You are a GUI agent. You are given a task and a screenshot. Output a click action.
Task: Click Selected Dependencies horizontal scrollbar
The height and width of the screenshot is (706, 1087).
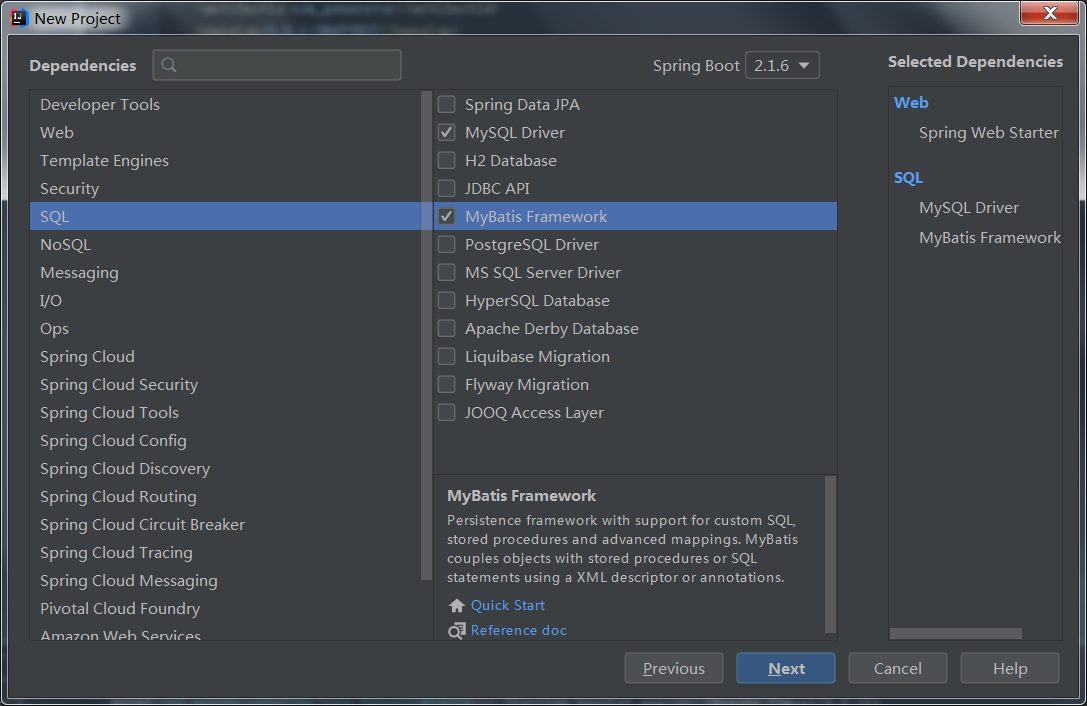coord(955,633)
